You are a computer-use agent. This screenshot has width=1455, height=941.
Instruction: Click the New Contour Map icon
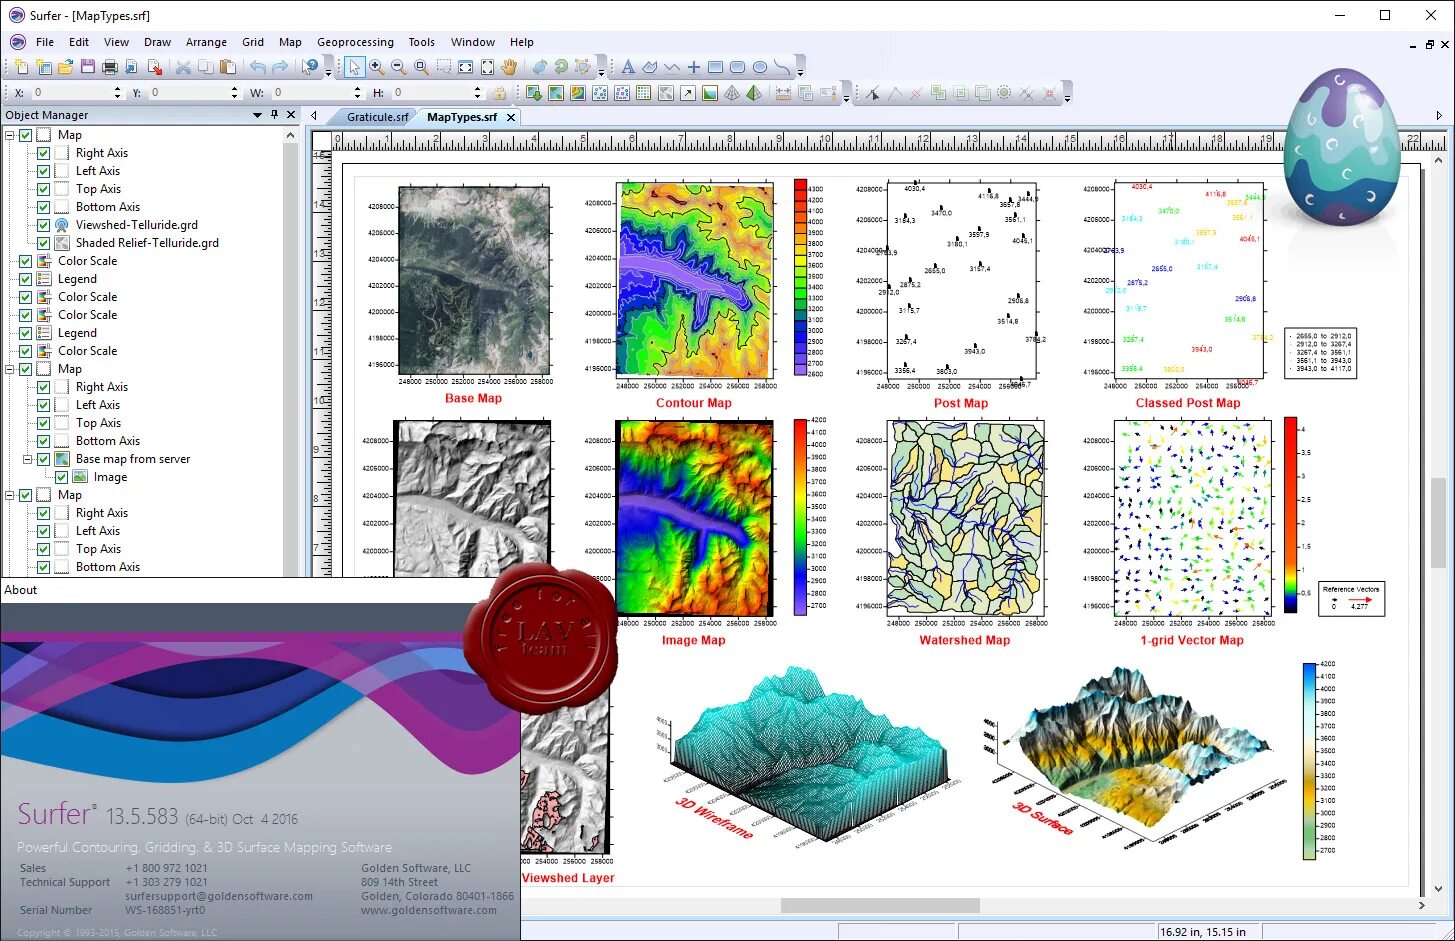coord(578,93)
